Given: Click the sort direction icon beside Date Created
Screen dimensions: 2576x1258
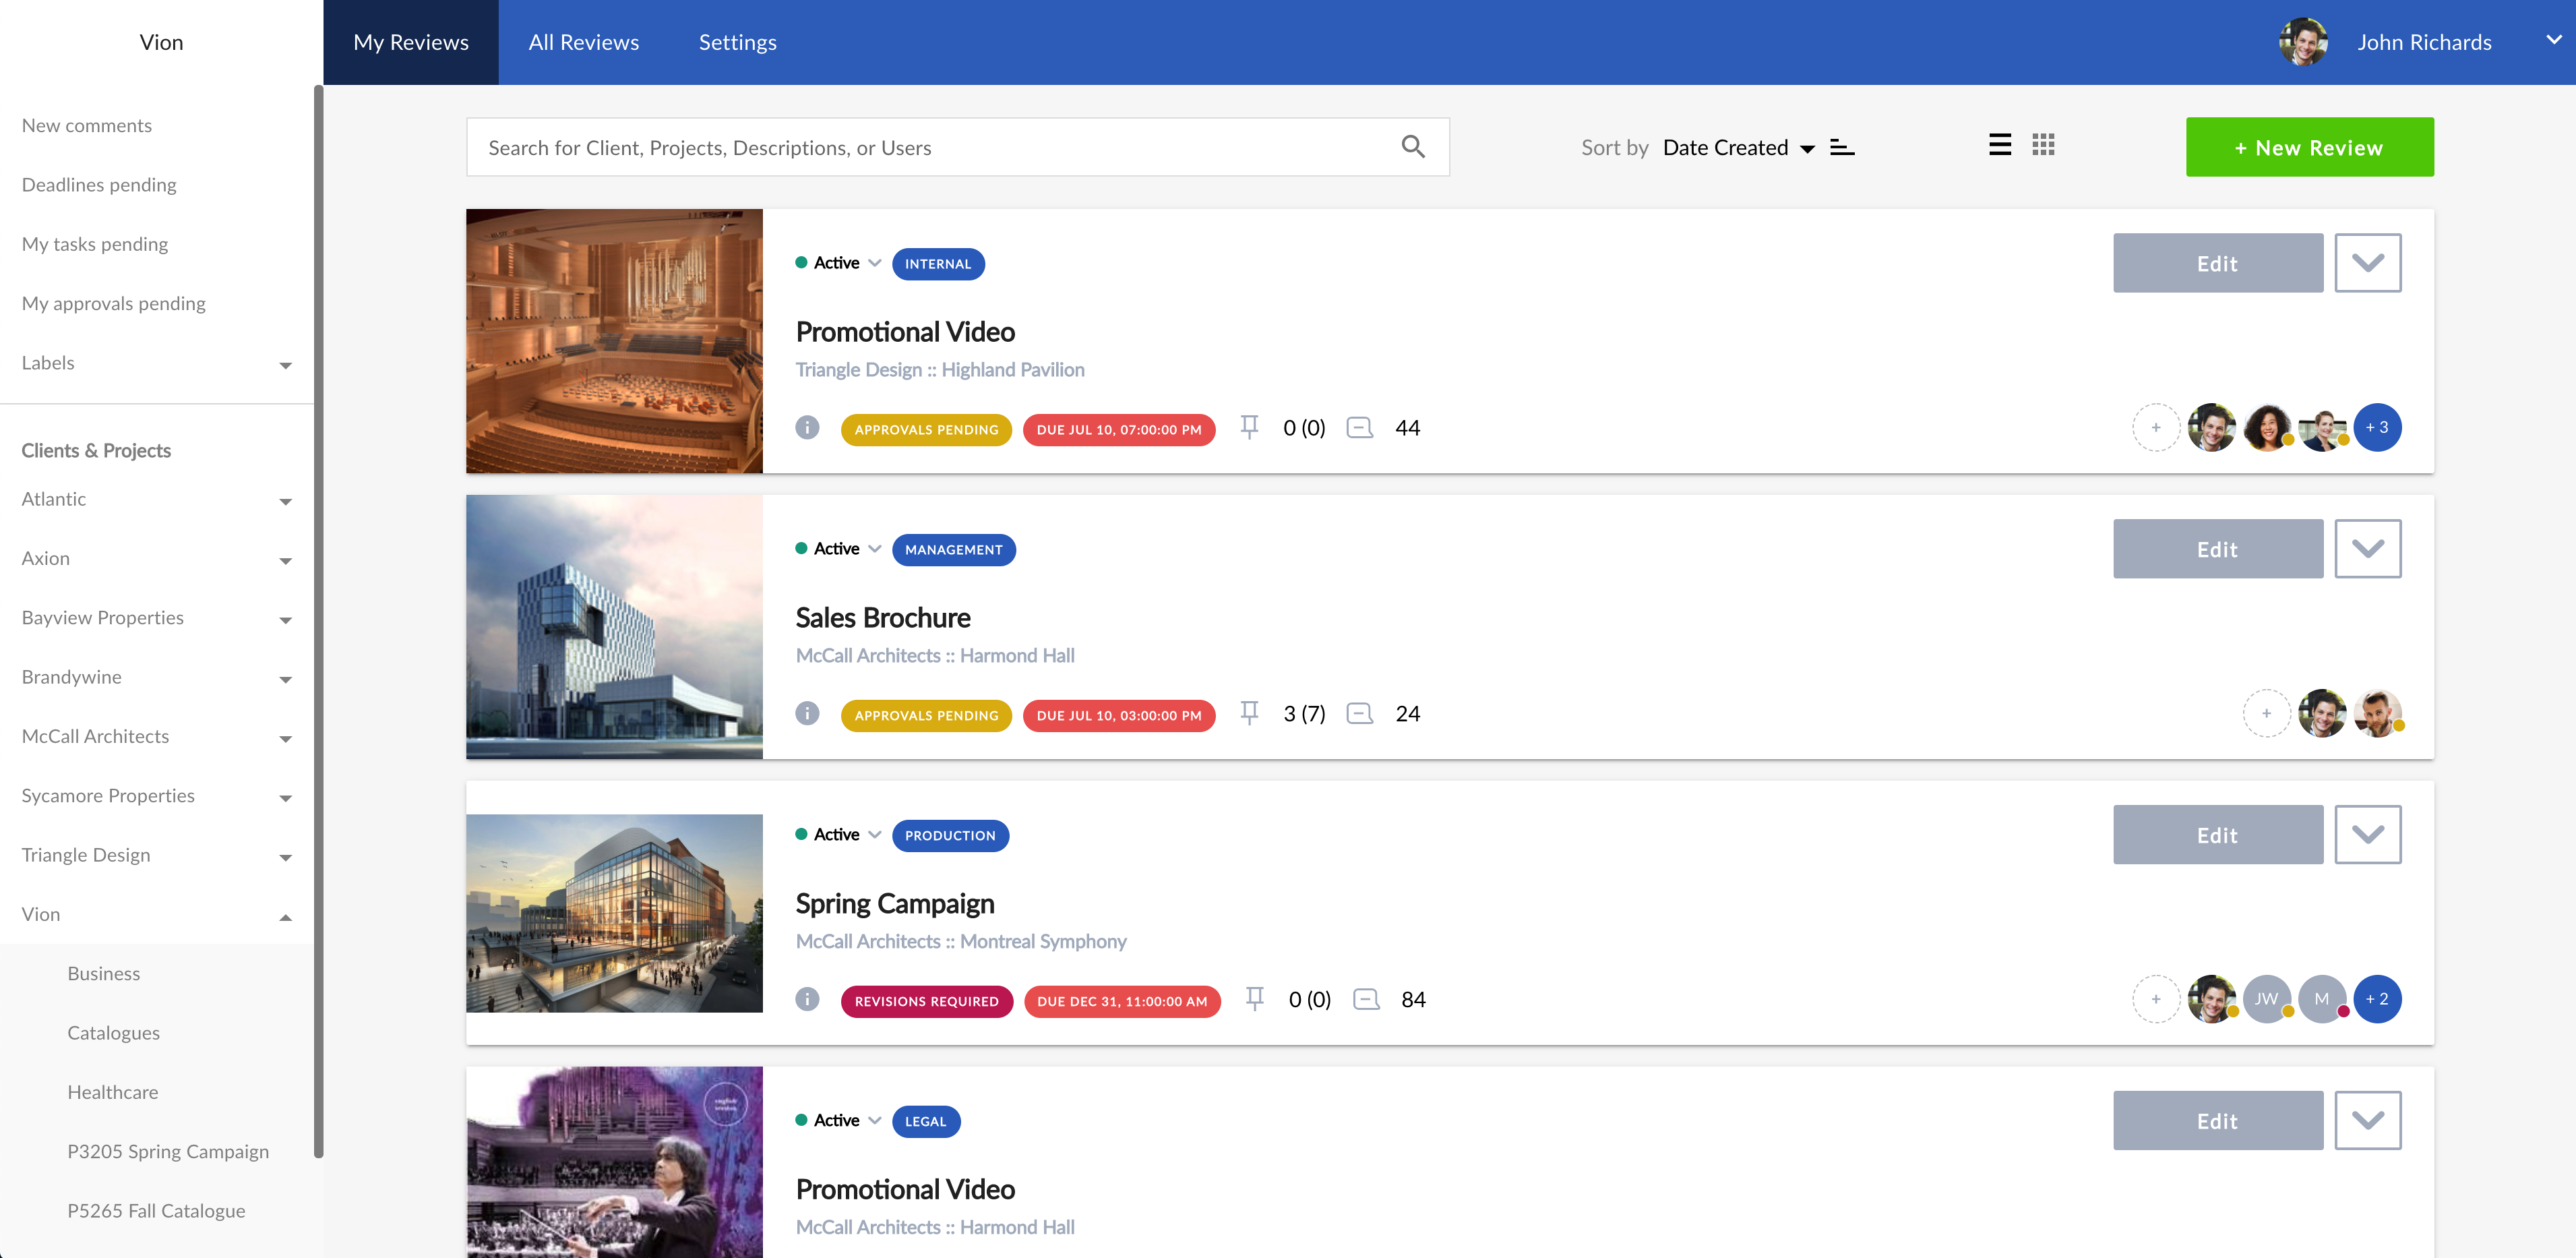Looking at the screenshot, I should pyautogui.click(x=1842, y=147).
